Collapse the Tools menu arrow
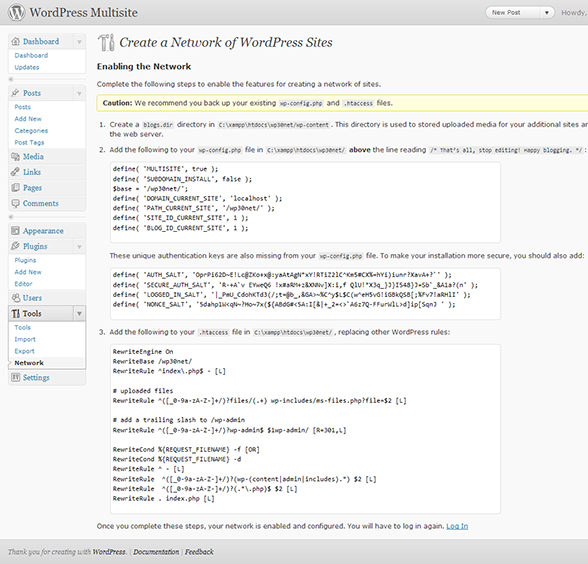This screenshot has height=564, width=588. 79,314
